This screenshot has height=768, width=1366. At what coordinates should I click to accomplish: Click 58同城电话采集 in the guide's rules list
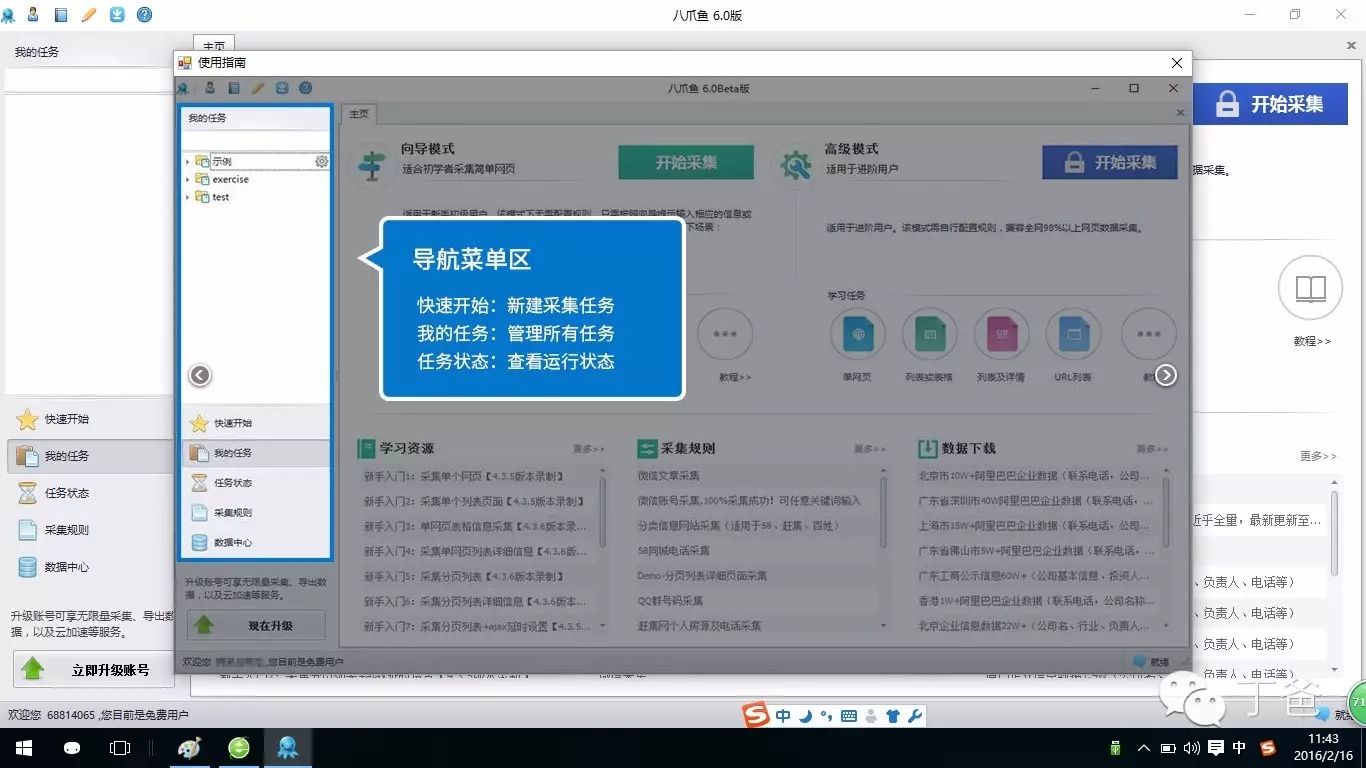[x=674, y=551]
